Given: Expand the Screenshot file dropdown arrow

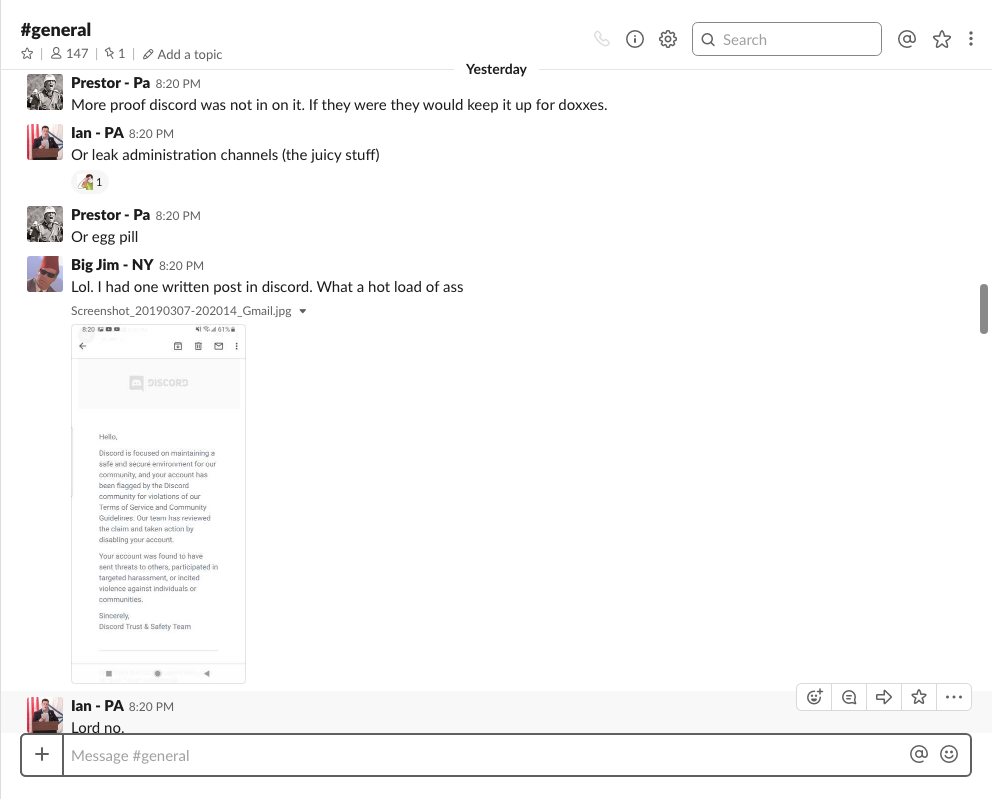Looking at the screenshot, I should (x=303, y=311).
